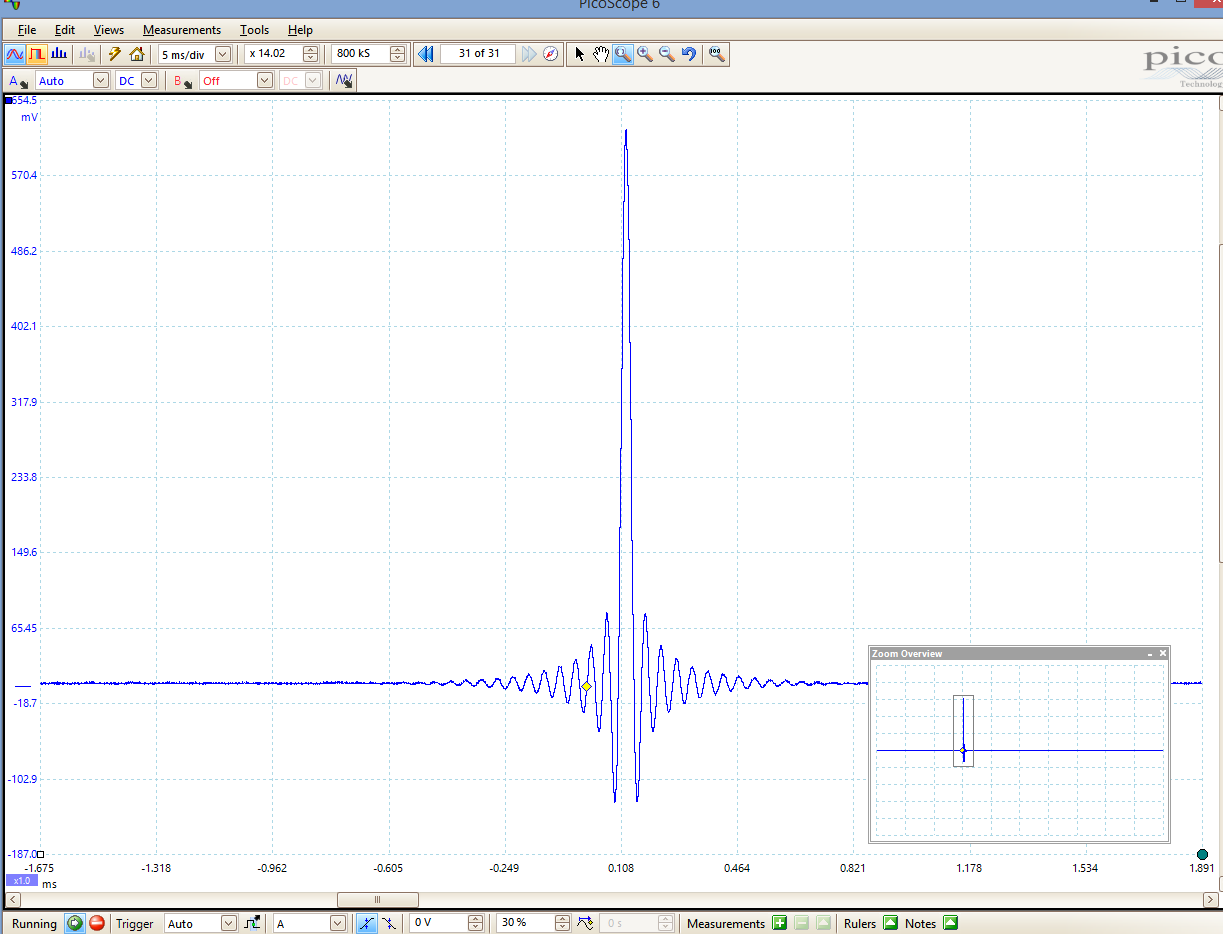The height and width of the screenshot is (934, 1223).
Task: Click the Auto Setup lightning icon
Action: [115, 54]
